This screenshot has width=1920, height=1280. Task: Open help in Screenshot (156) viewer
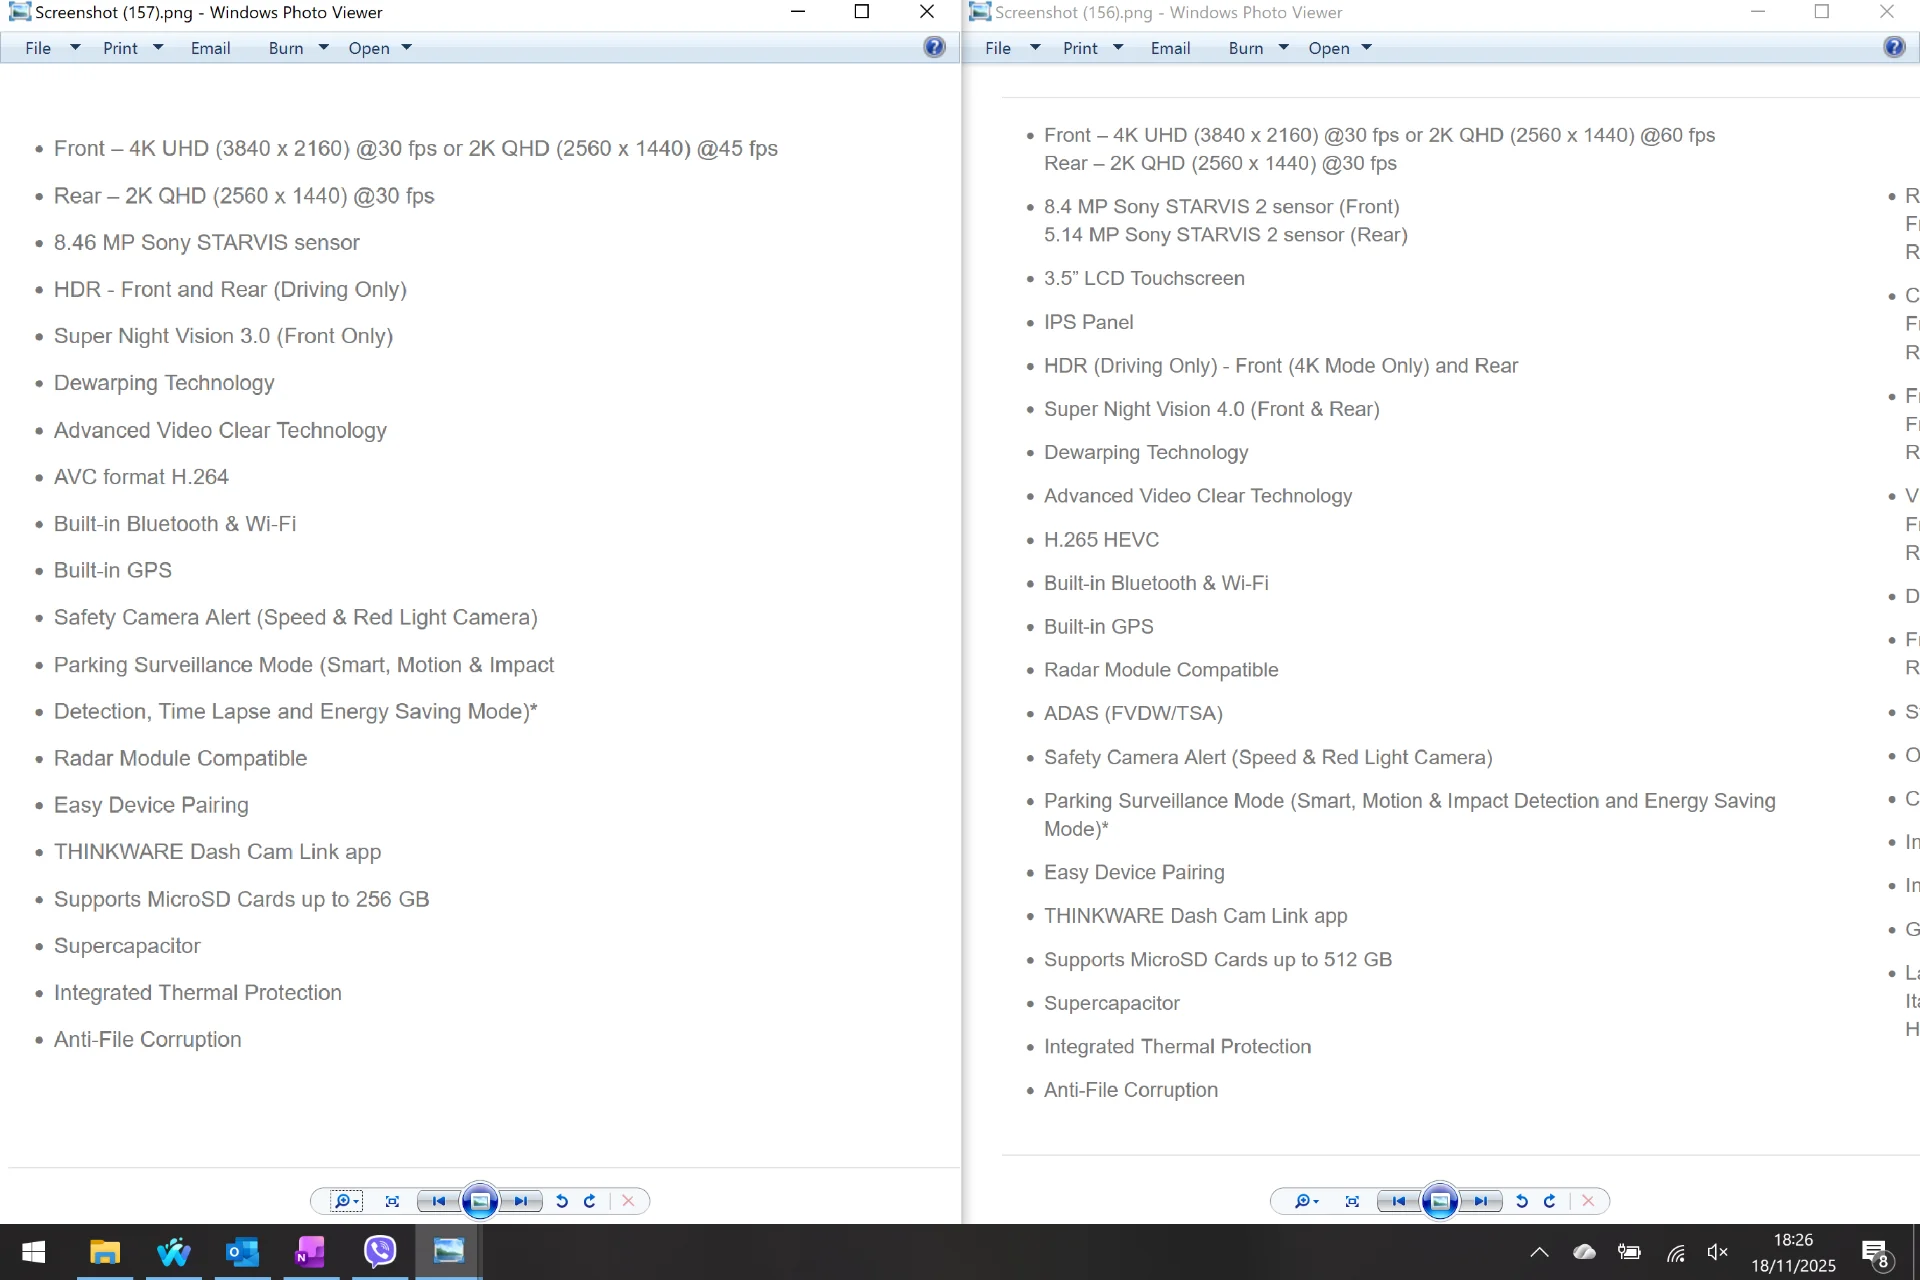[x=1894, y=47]
